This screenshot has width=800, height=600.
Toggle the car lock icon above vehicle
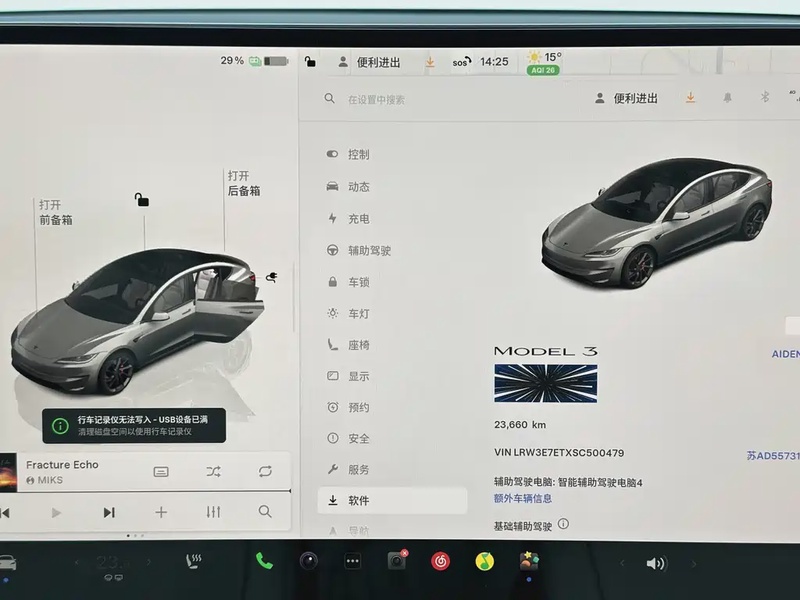(x=142, y=200)
